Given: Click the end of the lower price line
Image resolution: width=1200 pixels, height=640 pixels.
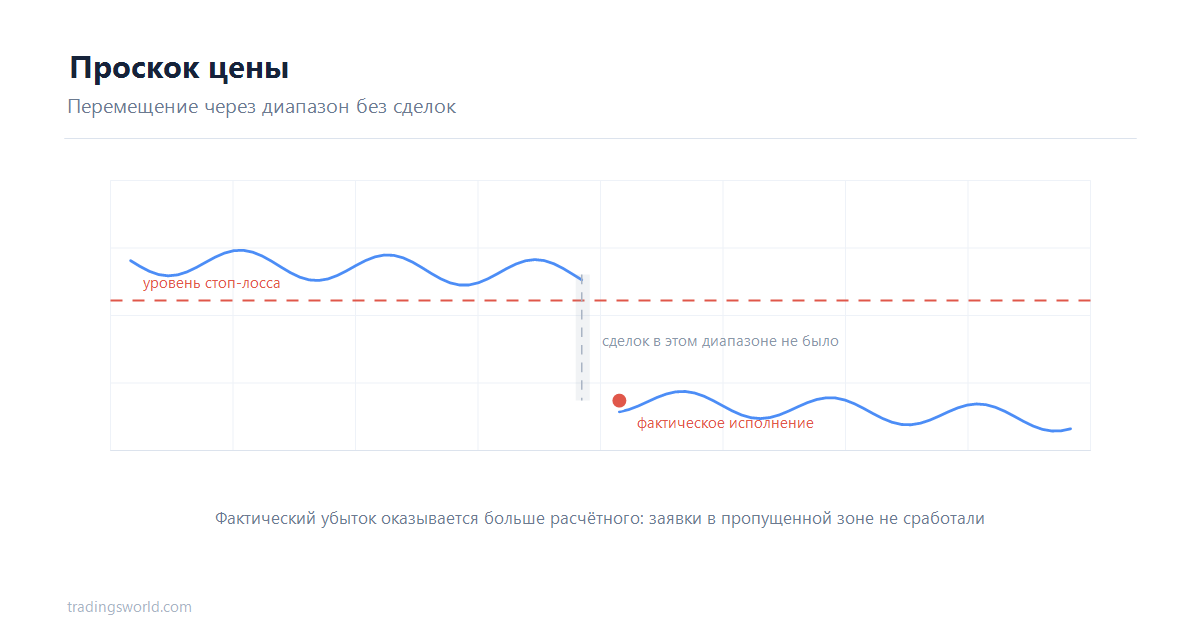Looking at the screenshot, I should (1070, 429).
